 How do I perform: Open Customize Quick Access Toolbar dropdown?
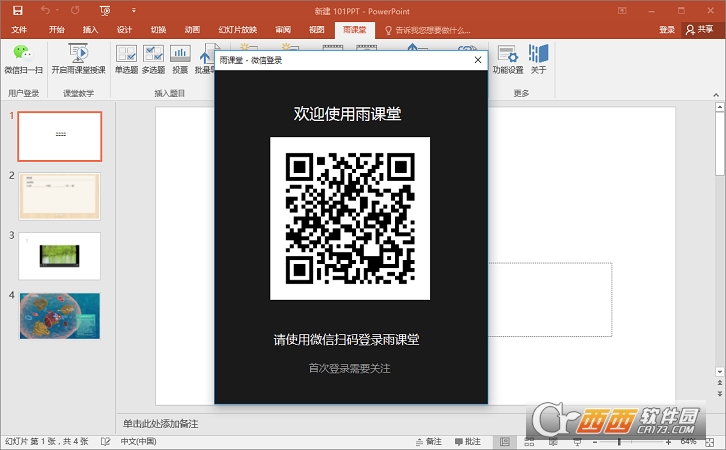tap(133, 10)
